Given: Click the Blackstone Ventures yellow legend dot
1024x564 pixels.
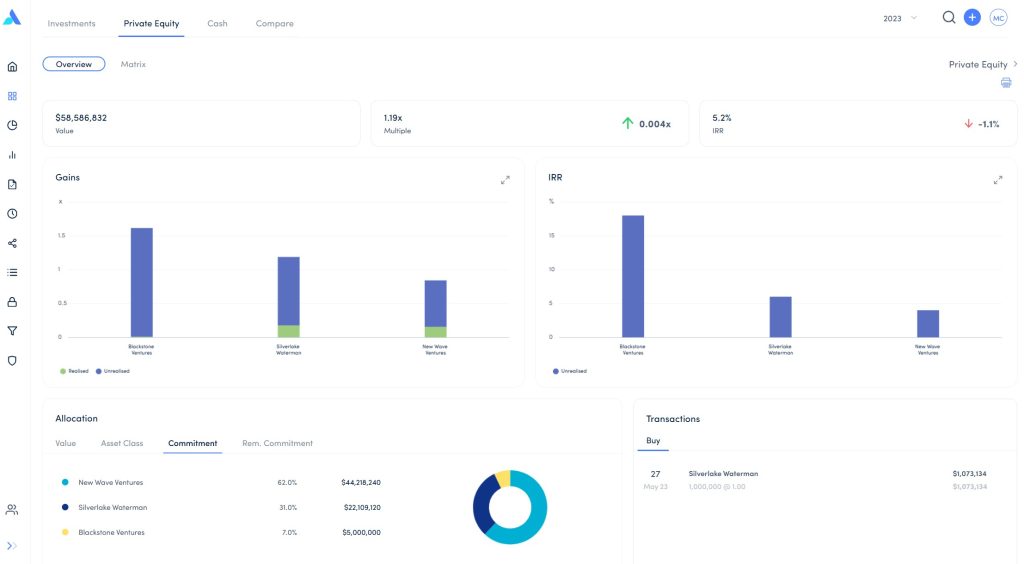Looking at the screenshot, I should [65, 532].
